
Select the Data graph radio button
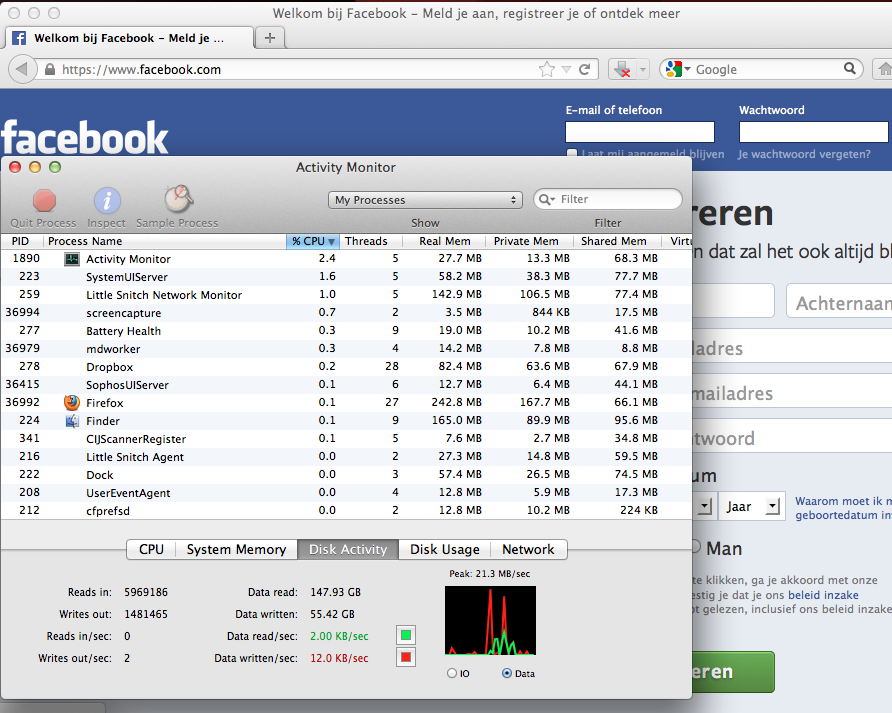click(507, 673)
